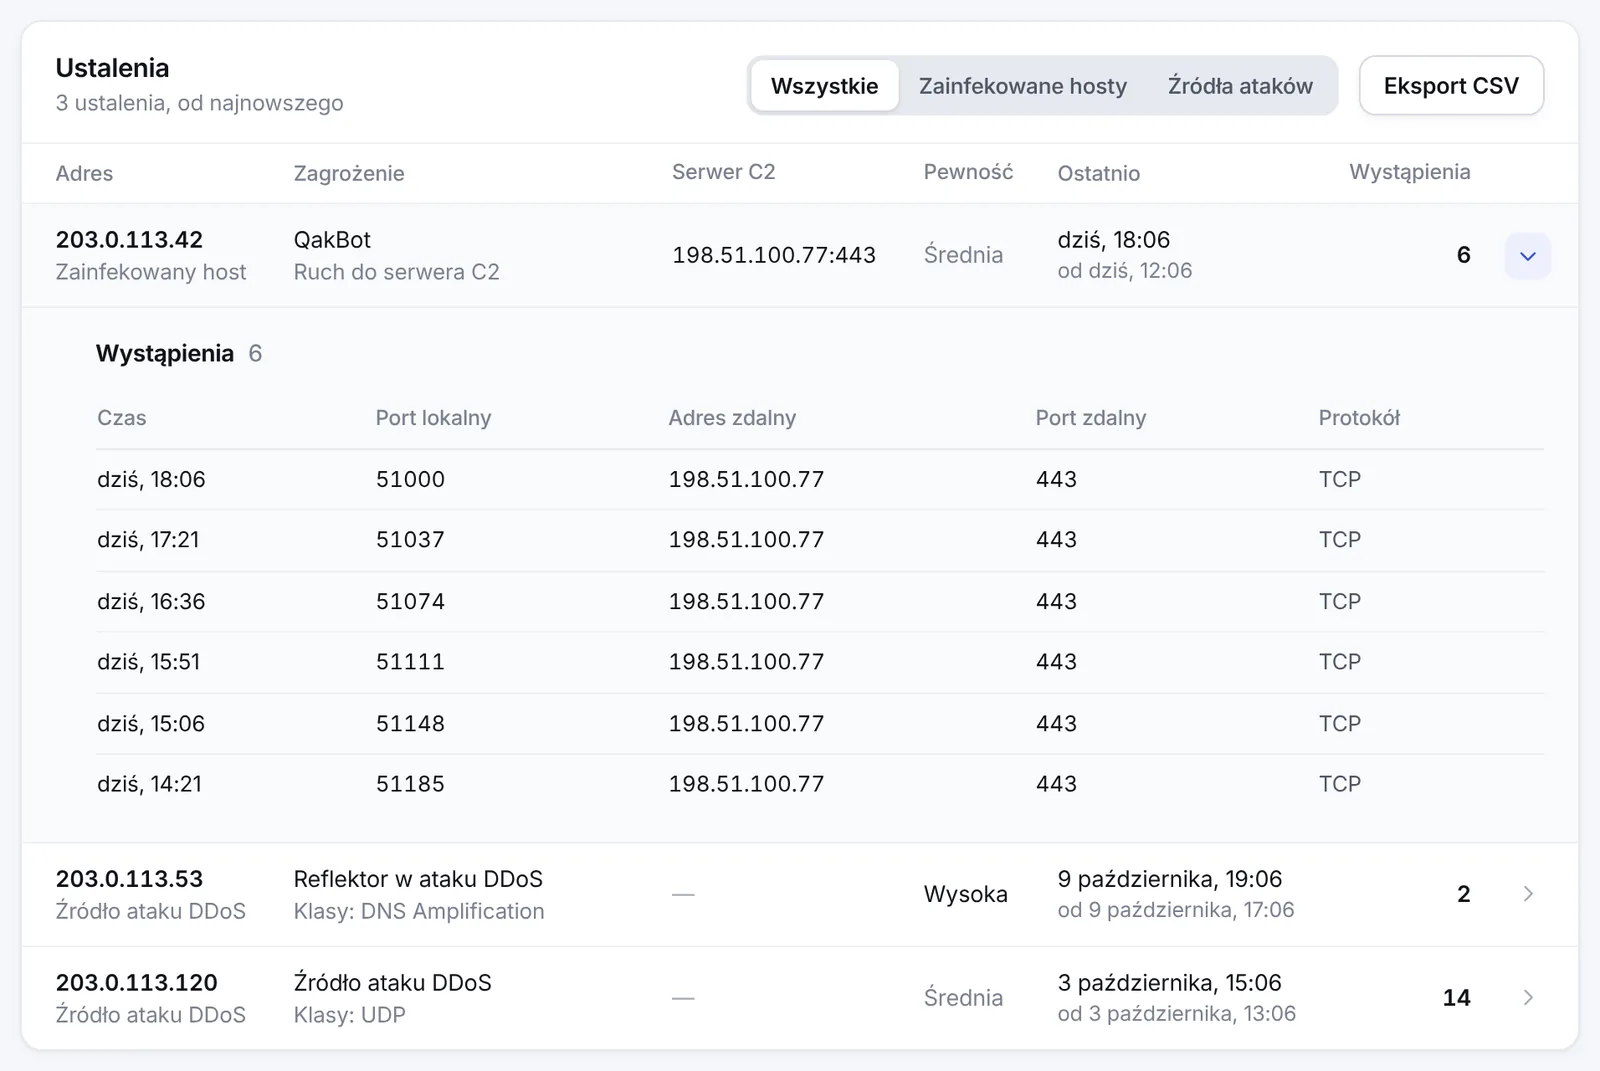This screenshot has width=1600, height=1071.
Task: Collapse the 203.0.113.42 finding row
Action: click(1527, 256)
